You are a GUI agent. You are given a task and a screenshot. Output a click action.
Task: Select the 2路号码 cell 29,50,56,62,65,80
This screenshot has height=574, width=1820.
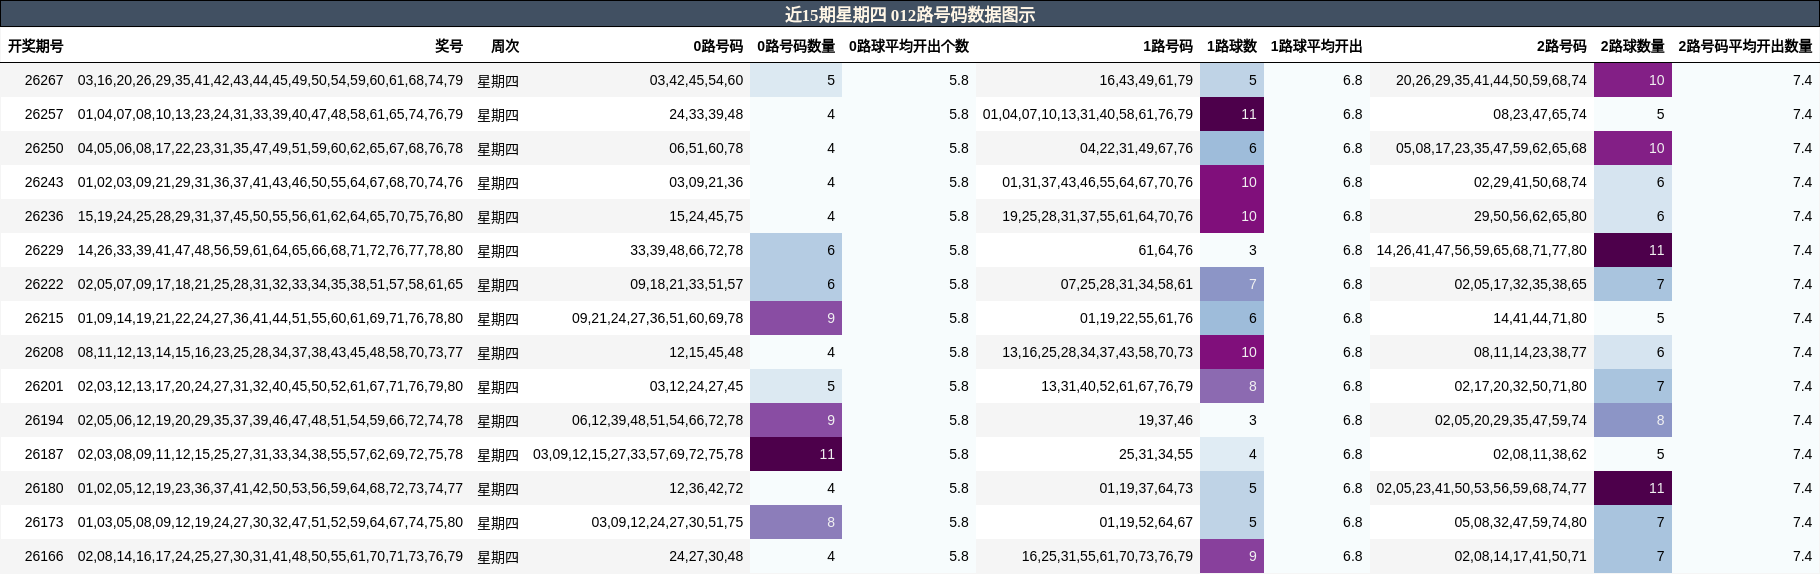coord(1530,216)
